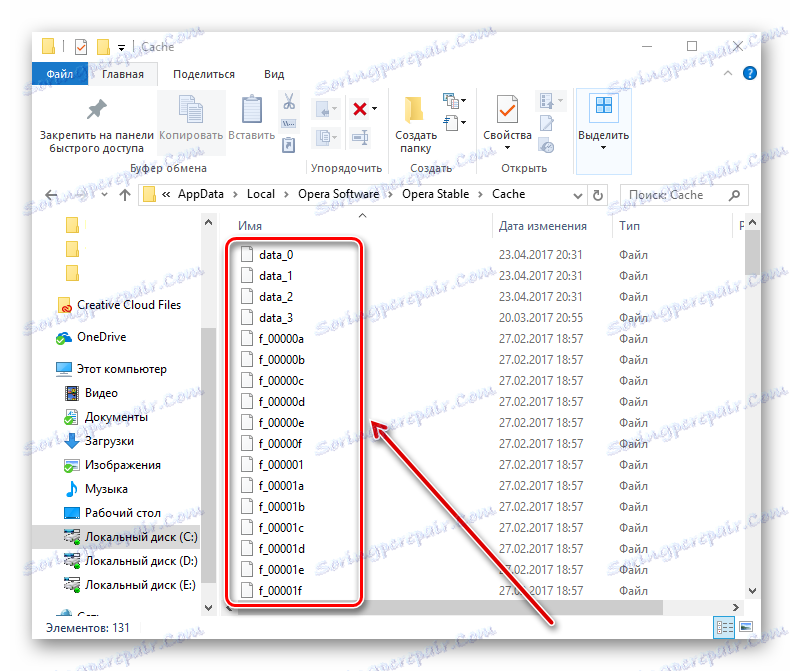This screenshot has width=793, height=671.
Task: Open the Файл tab
Action: click(x=60, y=74)
